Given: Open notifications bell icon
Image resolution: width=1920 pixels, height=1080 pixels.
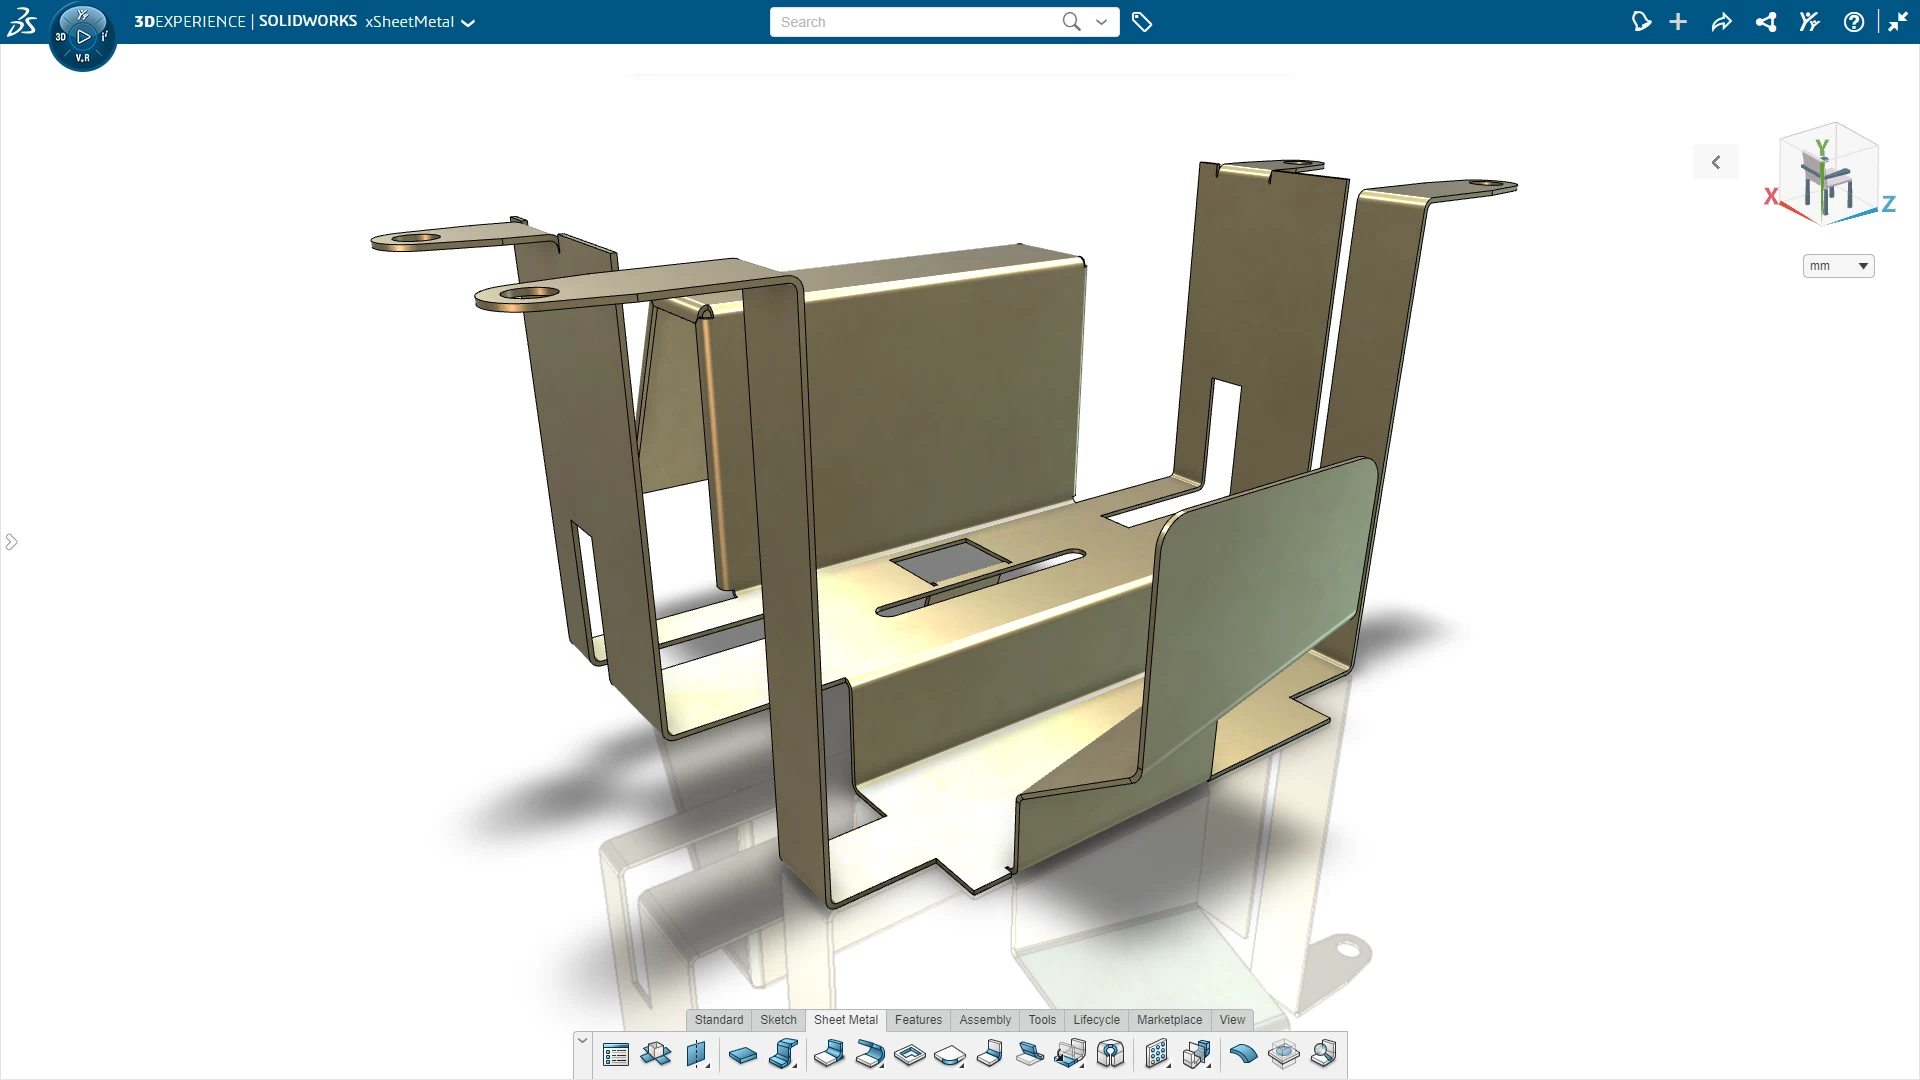Looking at the screenshot, I should click(1641, 22).
